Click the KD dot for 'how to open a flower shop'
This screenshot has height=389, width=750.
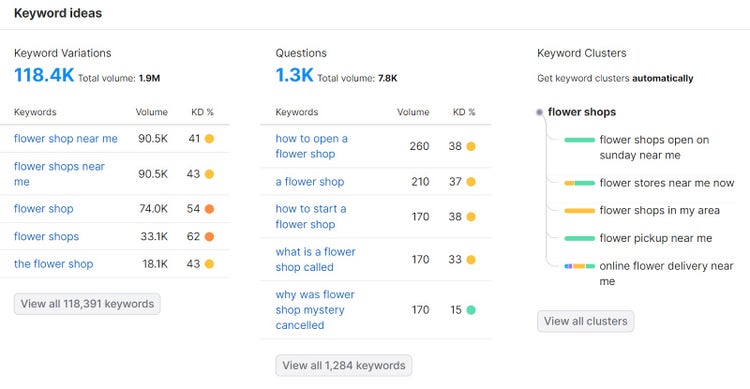(471, 146)
